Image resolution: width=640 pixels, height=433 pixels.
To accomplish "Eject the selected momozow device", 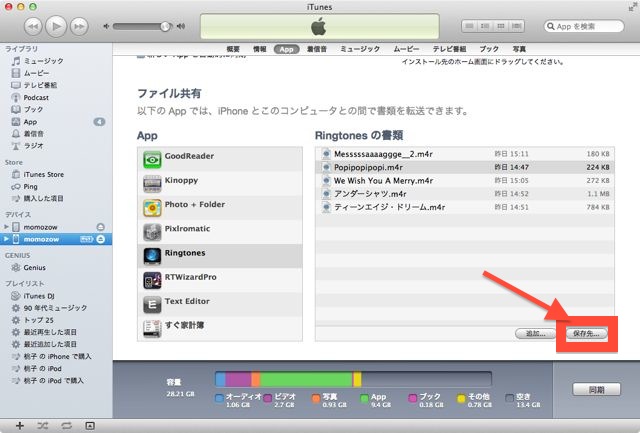I will click(x=100, y=239).
